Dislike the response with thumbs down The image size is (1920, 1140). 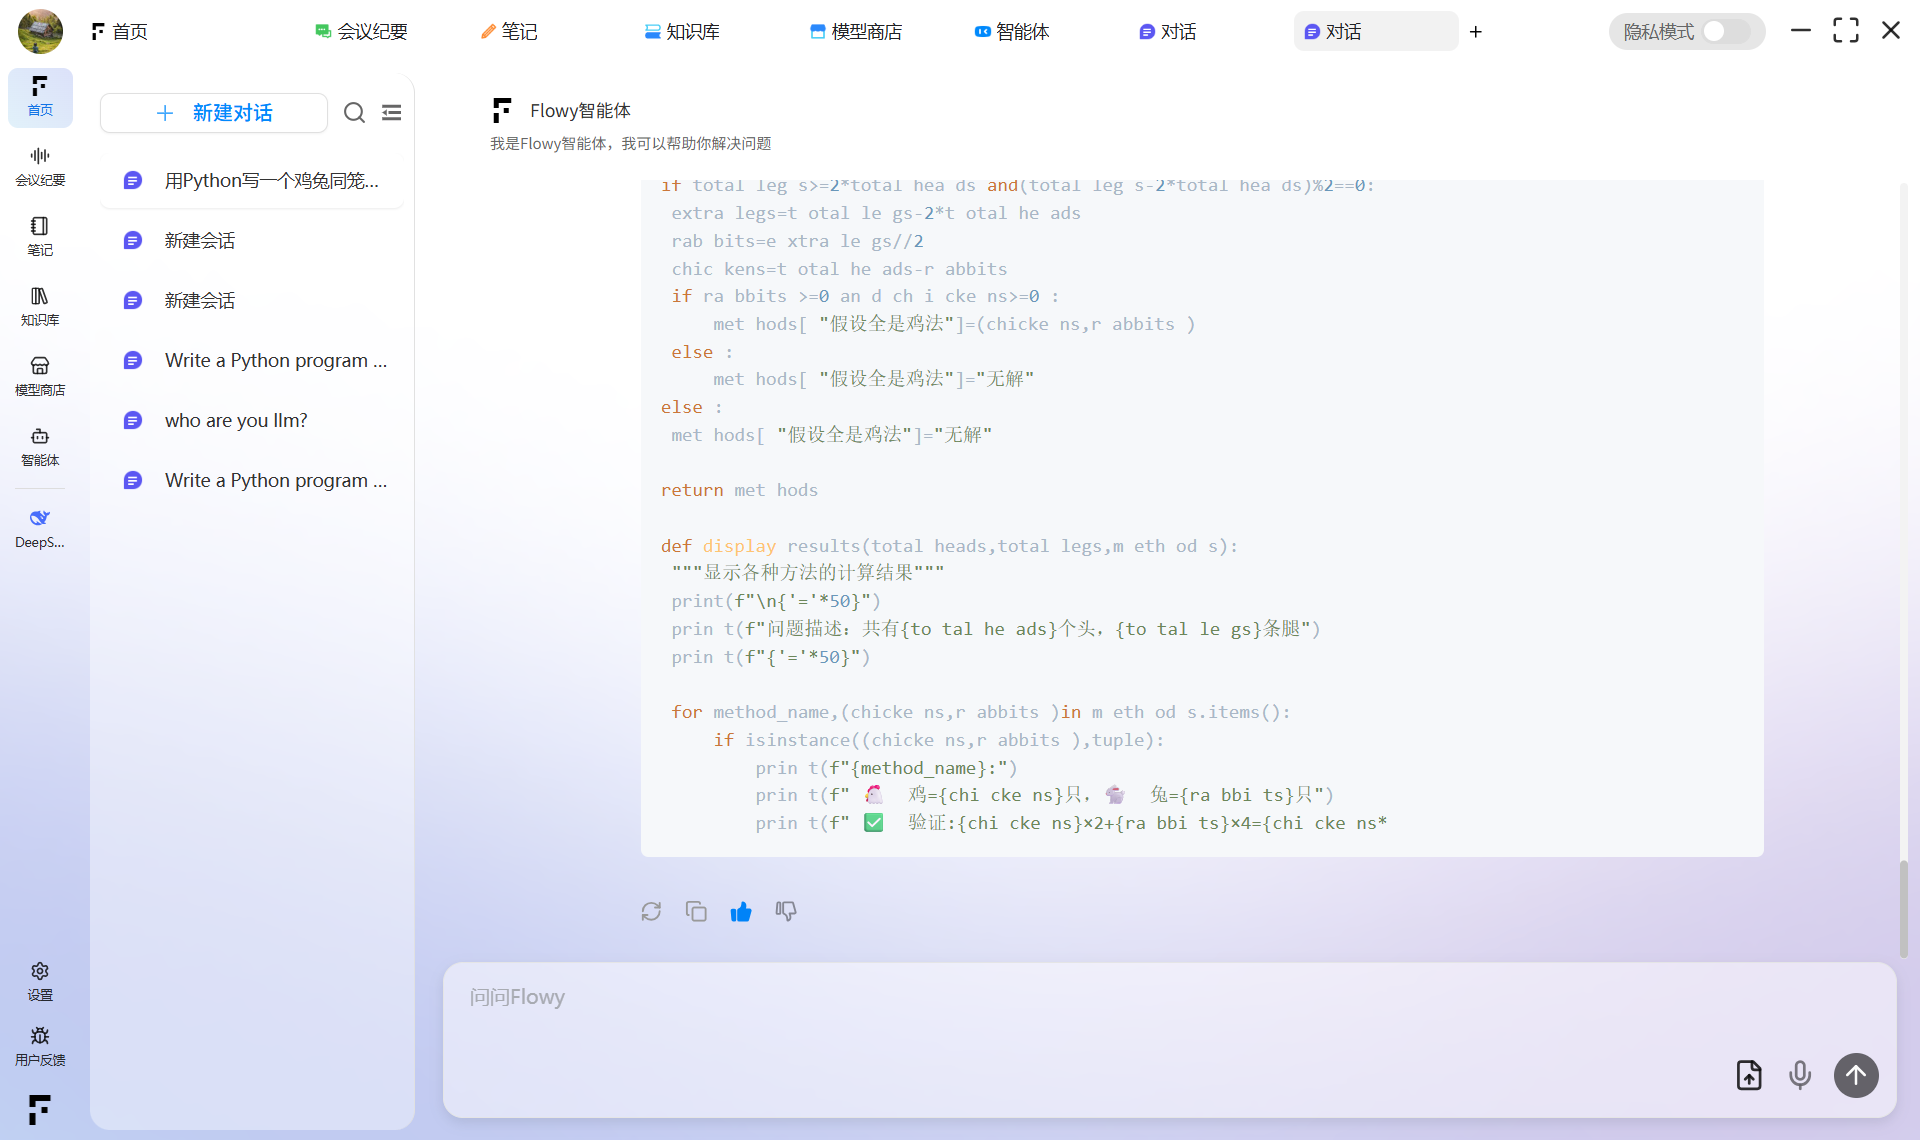[x=786, y=911]
